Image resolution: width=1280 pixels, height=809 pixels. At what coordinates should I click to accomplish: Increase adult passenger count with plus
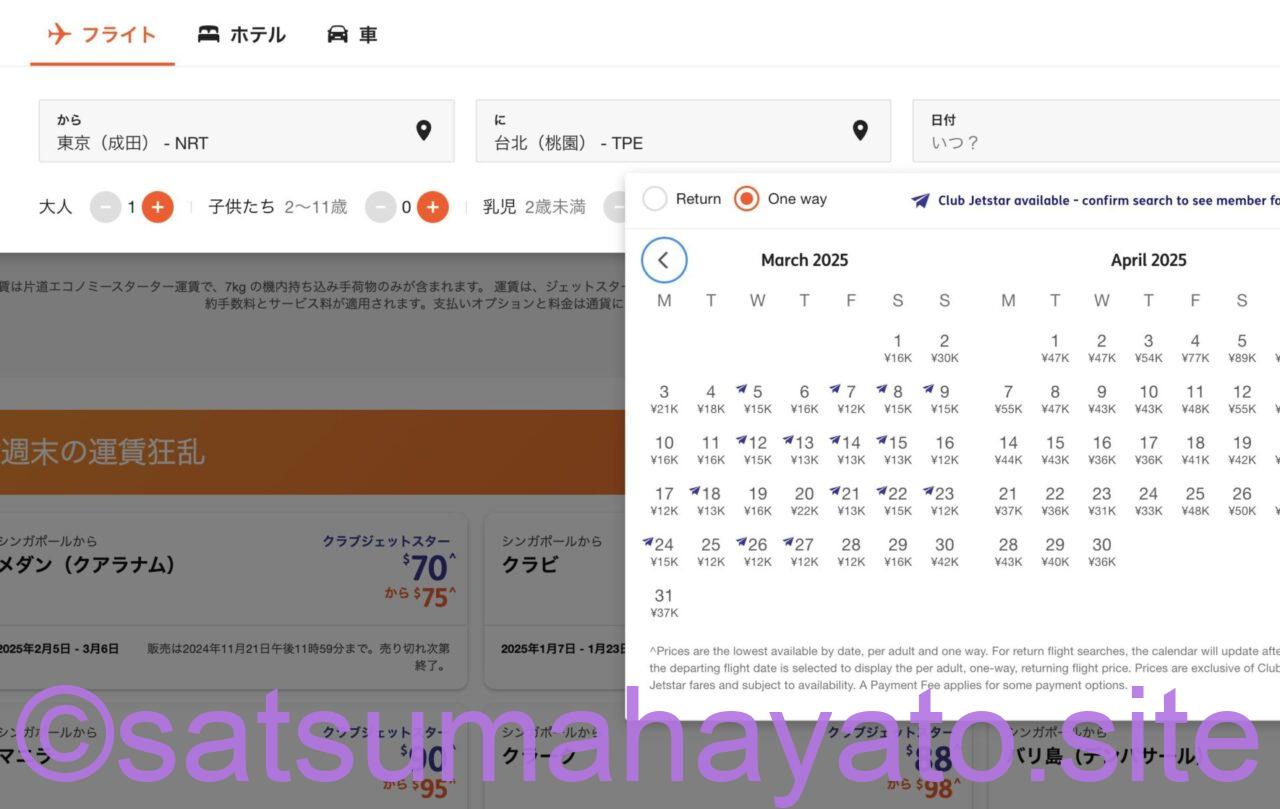coord(157,207)
